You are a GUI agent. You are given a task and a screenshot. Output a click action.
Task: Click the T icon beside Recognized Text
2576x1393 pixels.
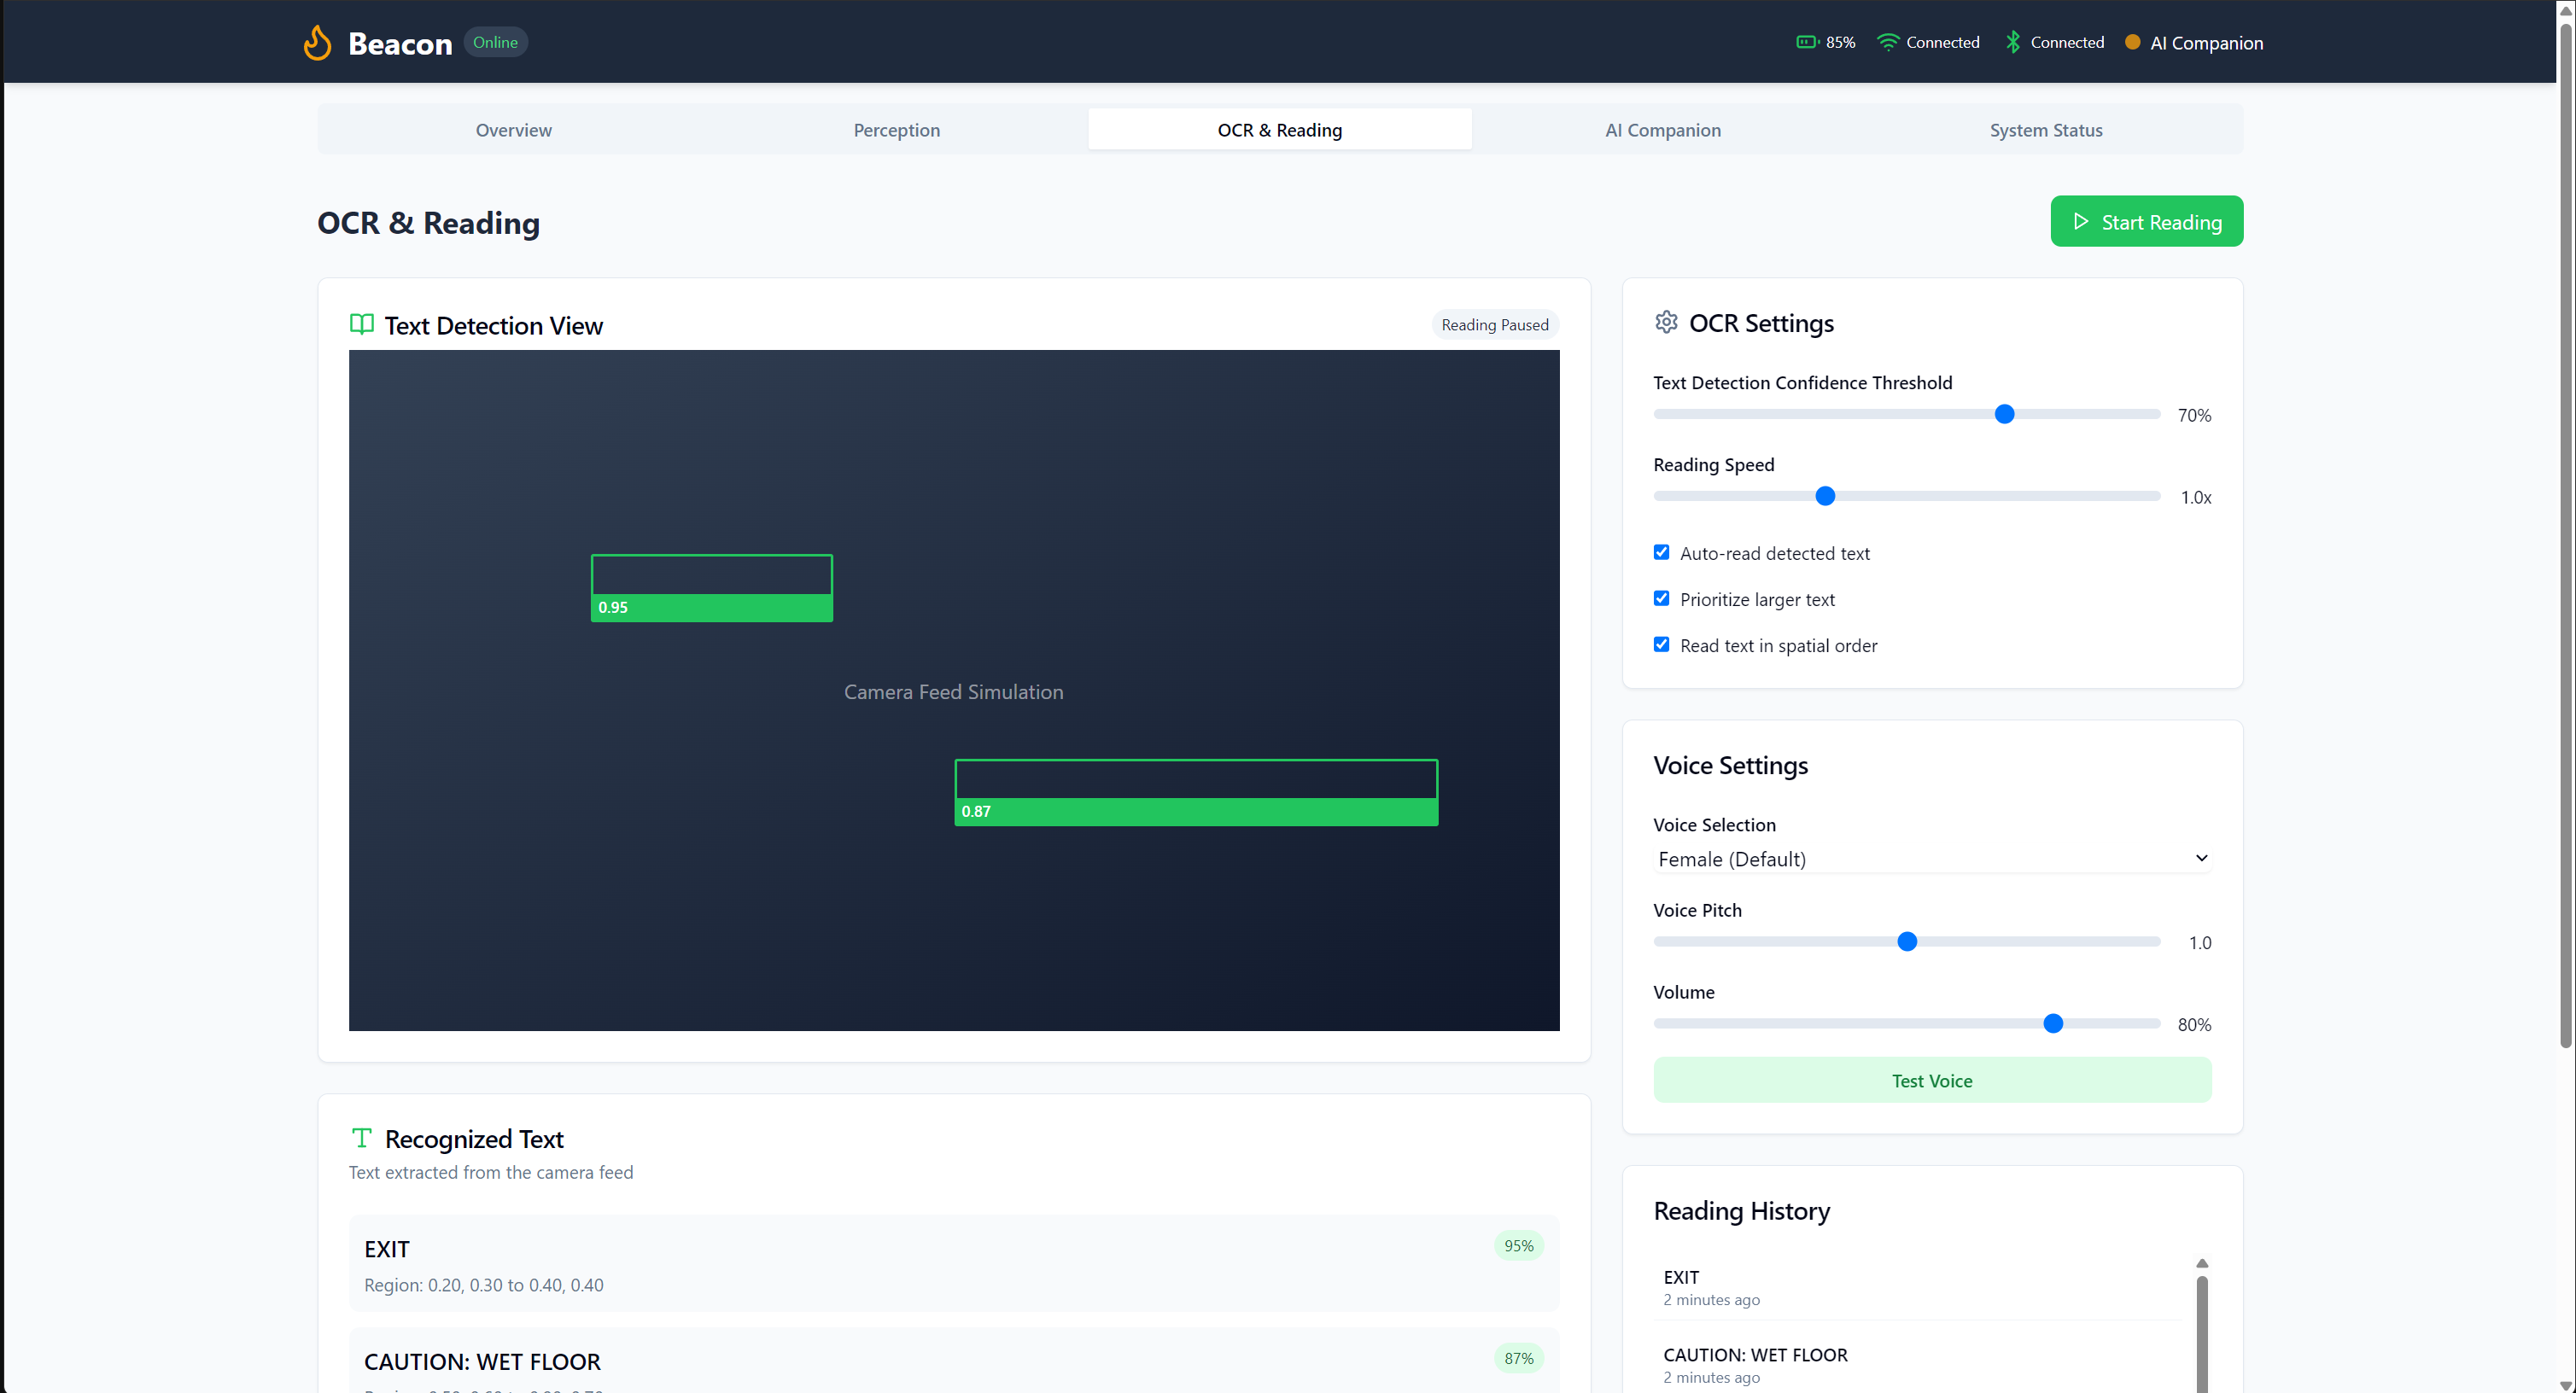point(361,1137)
